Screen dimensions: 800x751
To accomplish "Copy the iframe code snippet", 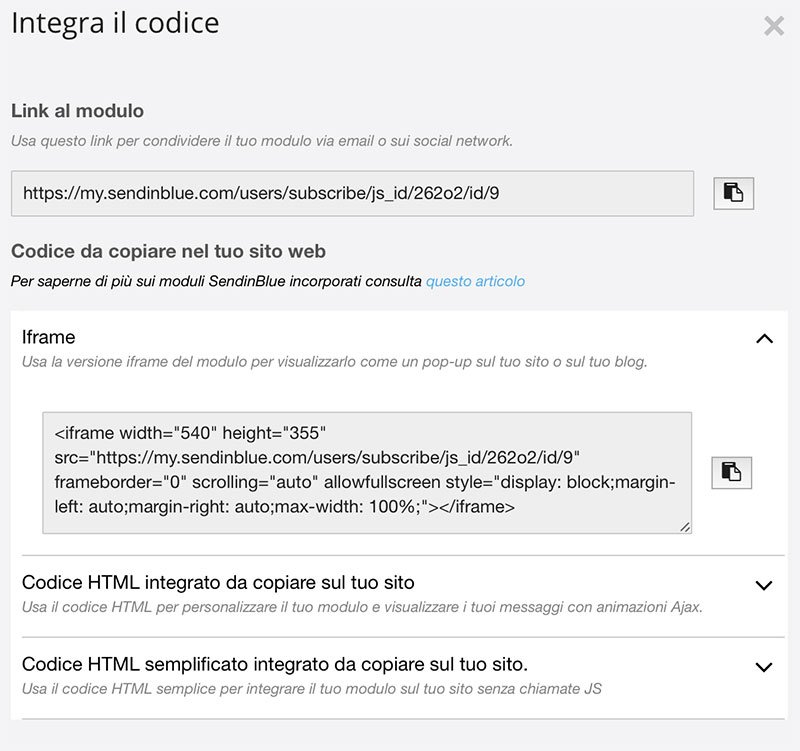I will click(732, 472).
